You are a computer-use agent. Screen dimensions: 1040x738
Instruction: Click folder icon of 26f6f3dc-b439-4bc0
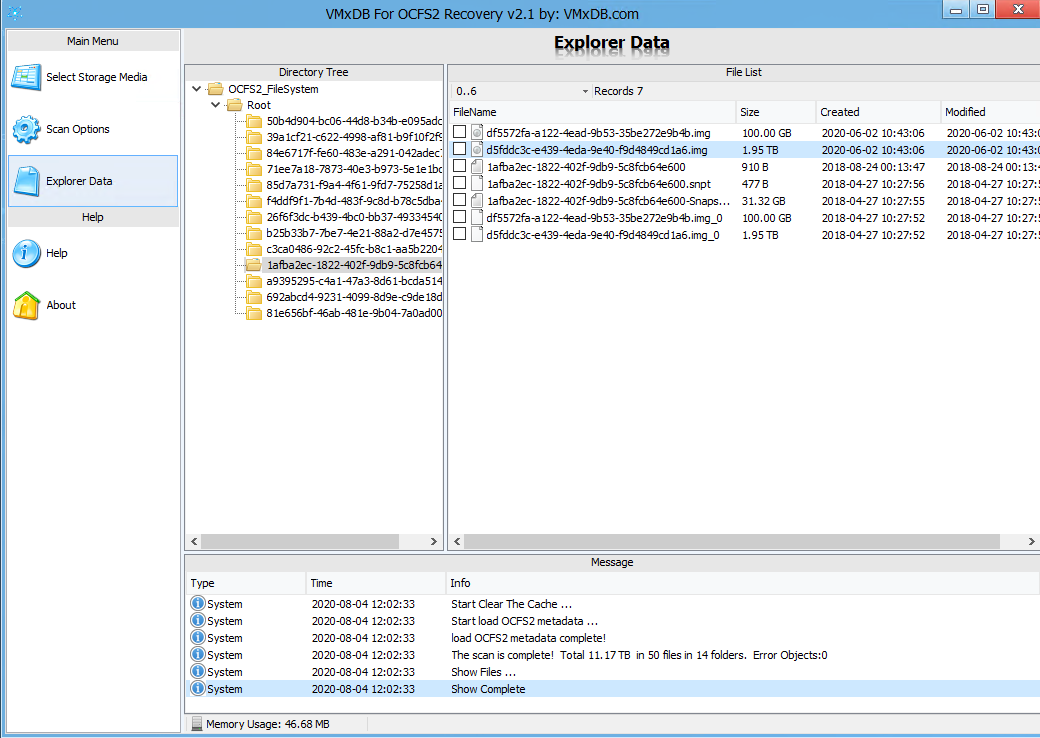[x=254, y=217]
